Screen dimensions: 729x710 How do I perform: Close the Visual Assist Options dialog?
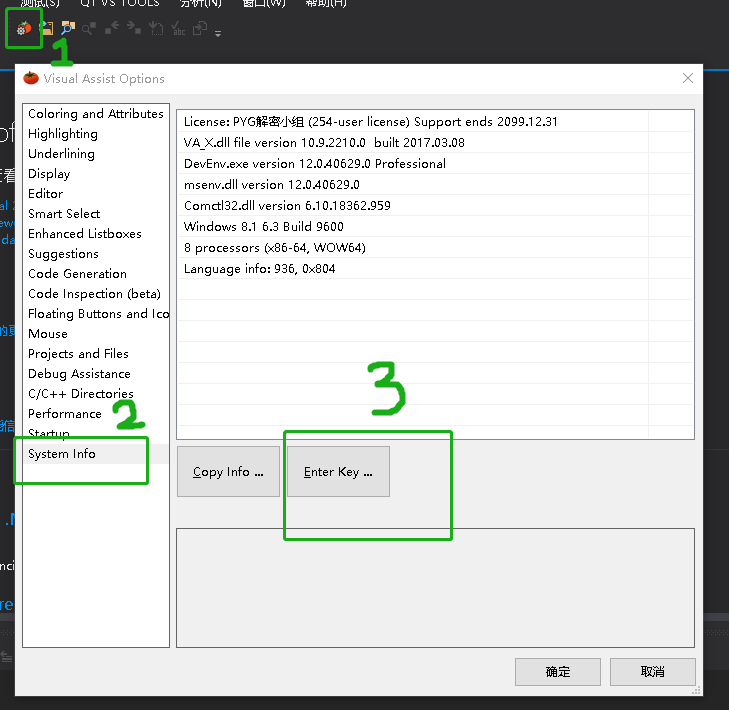tap(688, 78)
